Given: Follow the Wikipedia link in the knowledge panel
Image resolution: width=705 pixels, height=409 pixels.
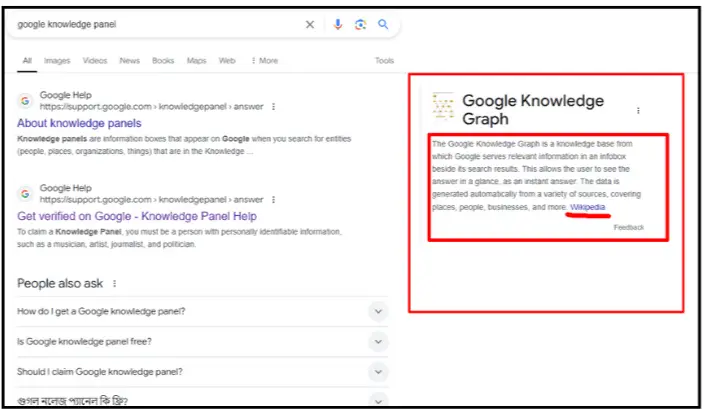Looking at the screenshot, I should (x=588, y=207).
